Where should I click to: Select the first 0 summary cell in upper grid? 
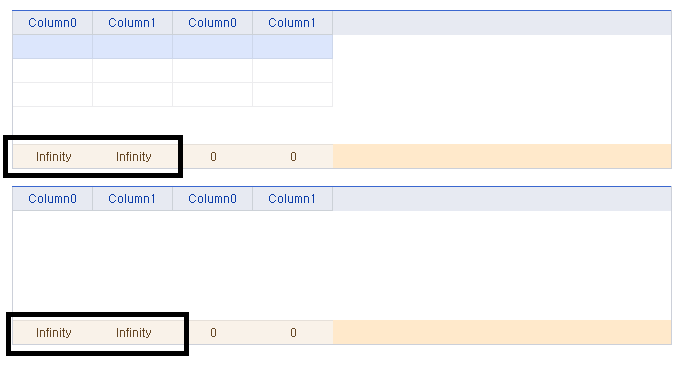(212, 157)
